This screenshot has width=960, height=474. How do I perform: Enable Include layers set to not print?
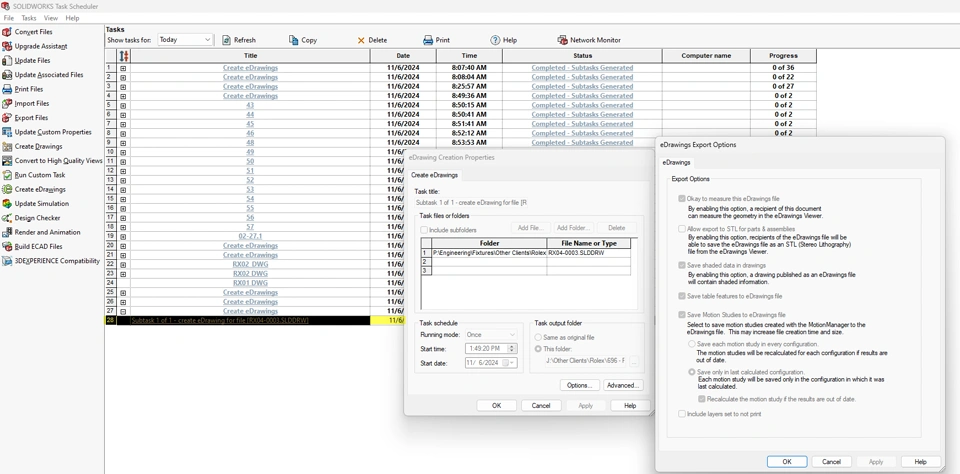pos(681,414)
